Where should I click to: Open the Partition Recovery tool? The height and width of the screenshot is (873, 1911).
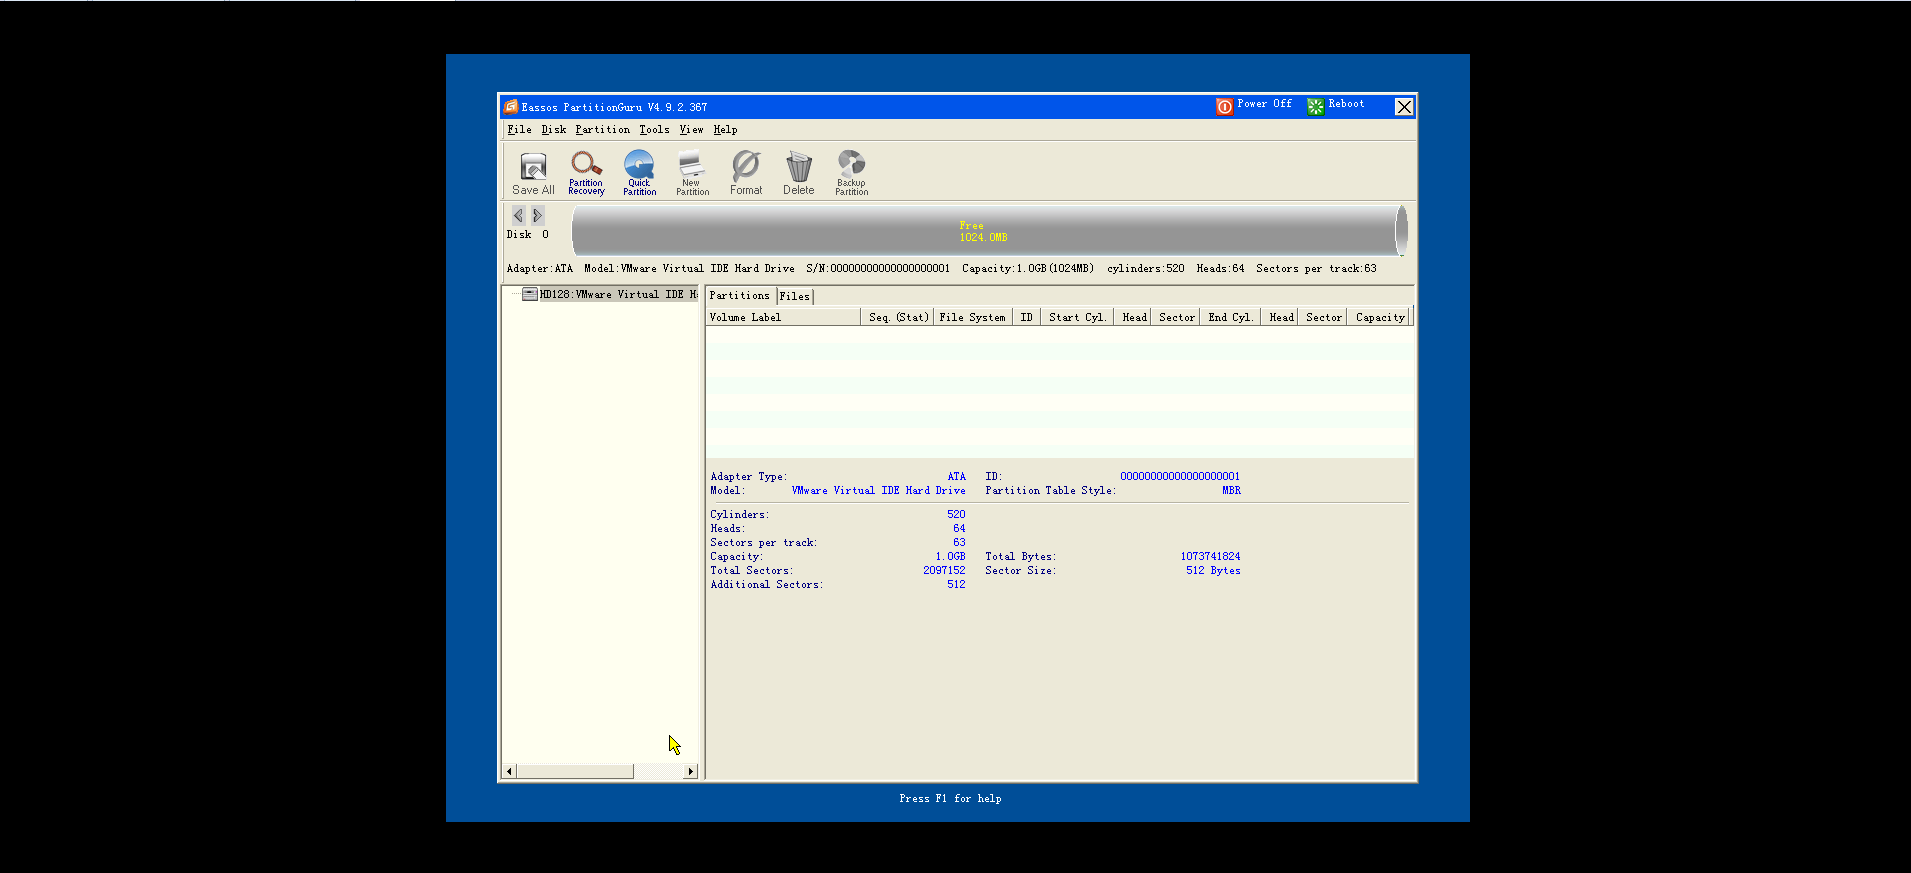point(586,173)
